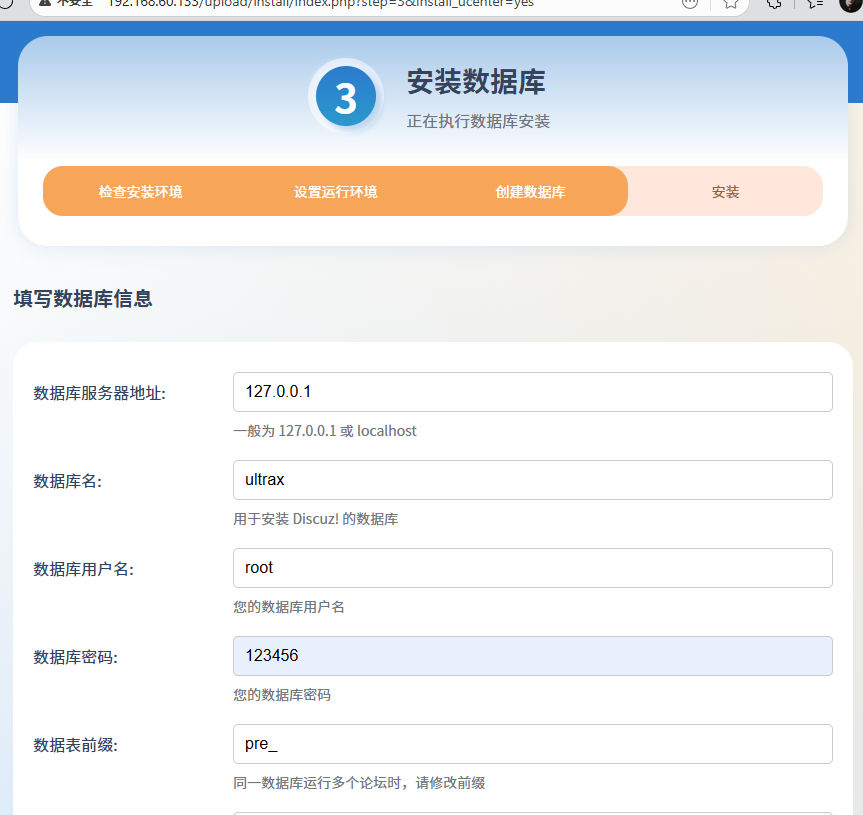Click the 数据库用户名: label
Screen dimensions: 863x815
pyautogui.click(x=84, y=569)
